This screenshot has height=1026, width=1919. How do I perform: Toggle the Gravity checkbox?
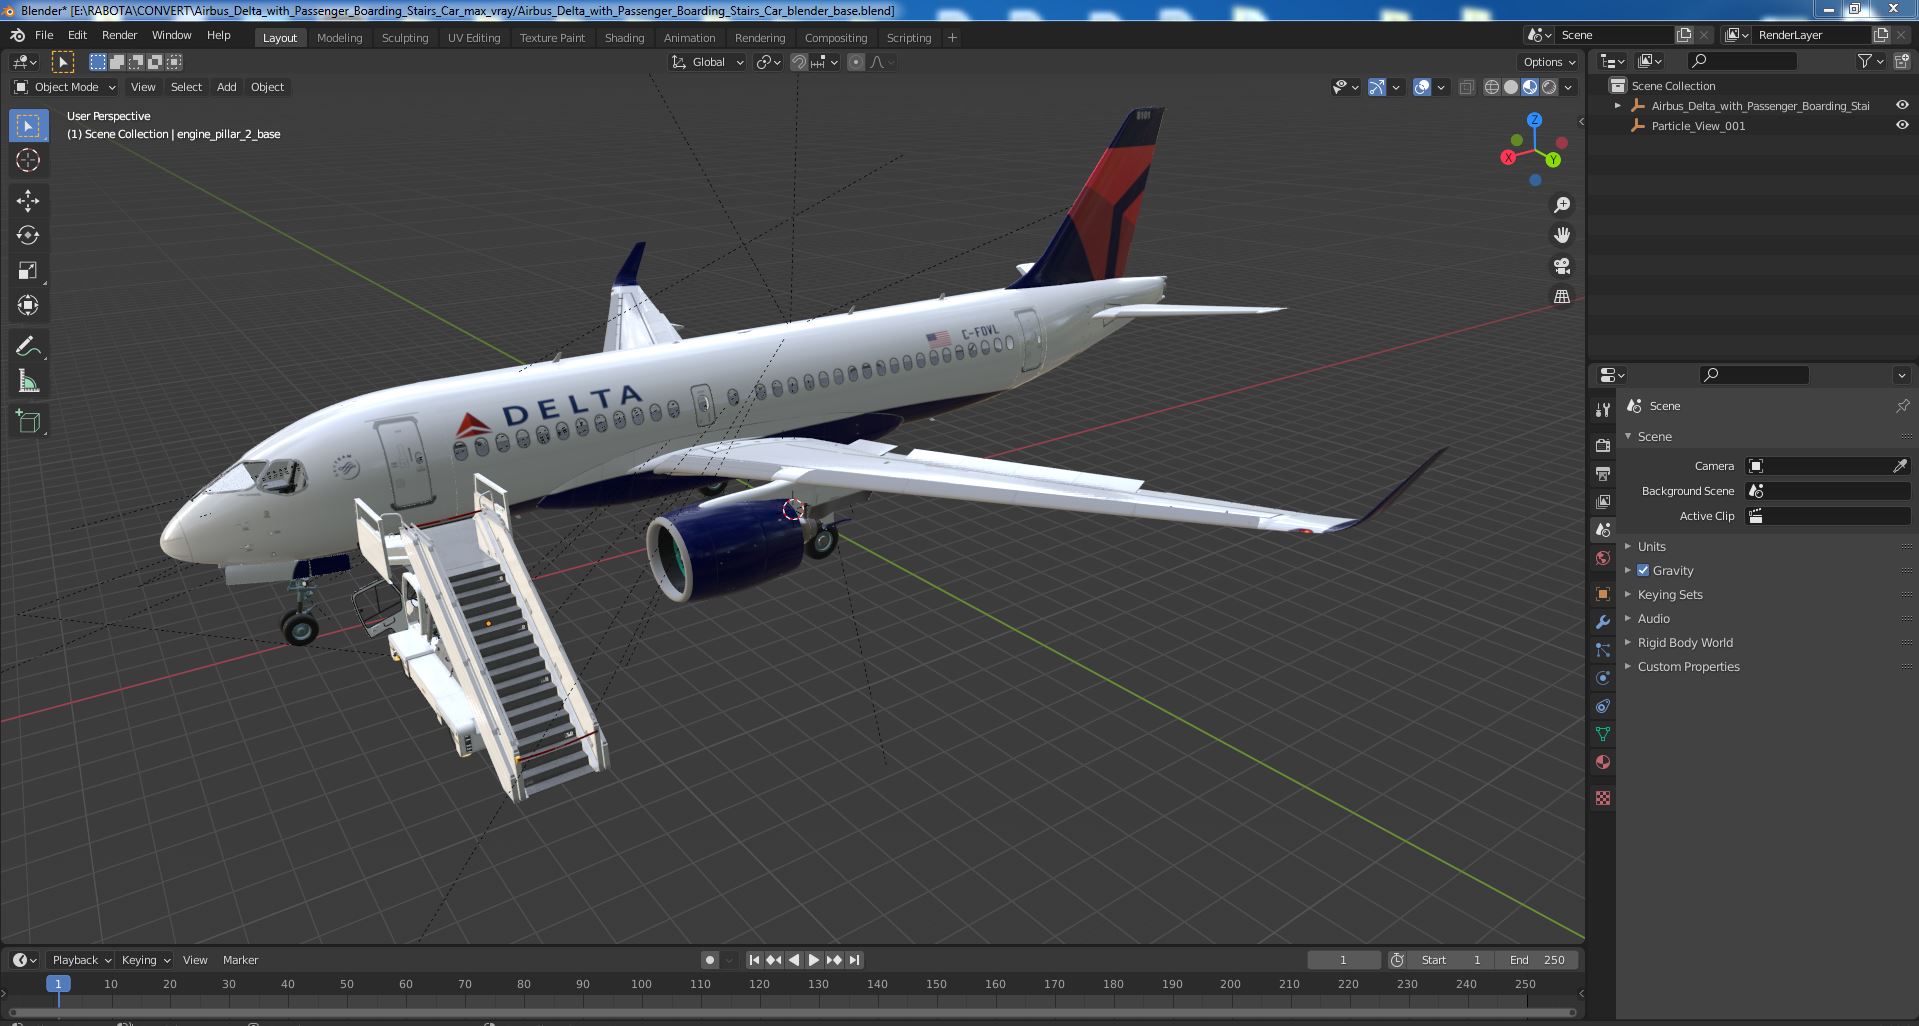pos(1643,570)
